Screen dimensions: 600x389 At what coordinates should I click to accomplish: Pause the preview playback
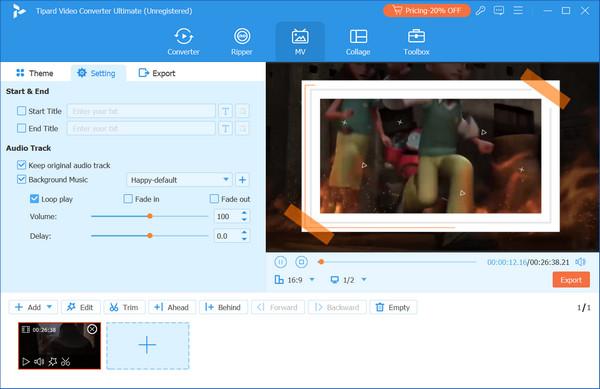[280, 262]
